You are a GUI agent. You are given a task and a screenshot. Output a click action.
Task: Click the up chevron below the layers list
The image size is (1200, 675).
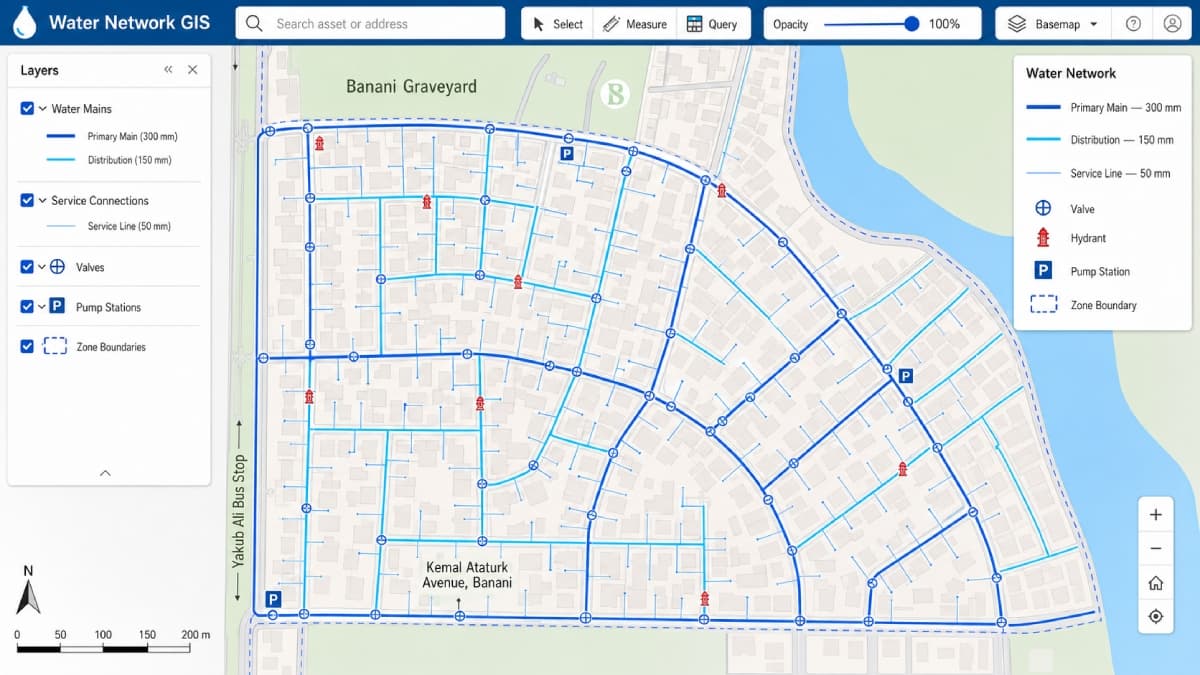tap(106, 473)
